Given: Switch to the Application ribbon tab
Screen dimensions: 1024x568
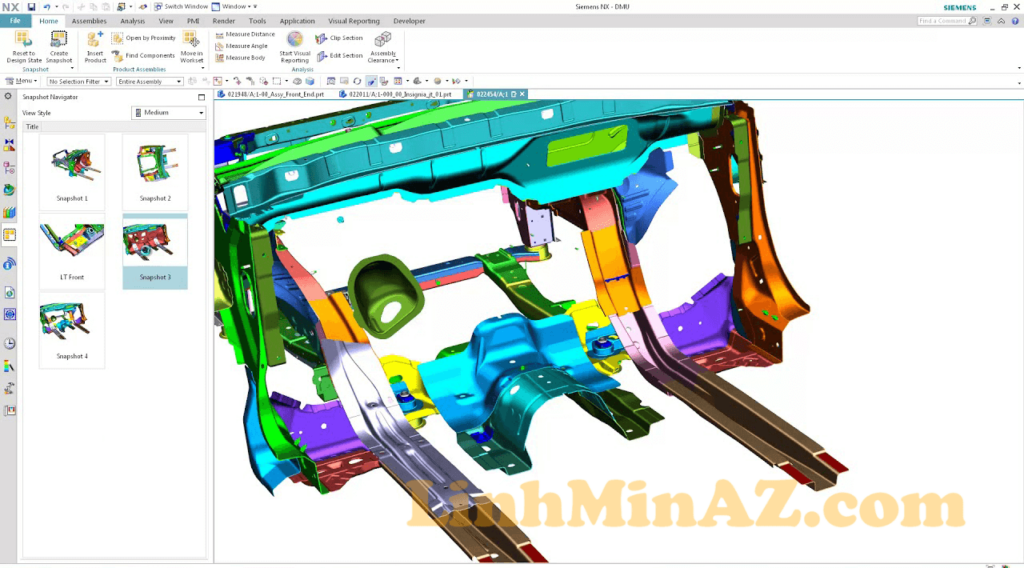Looking at the screenshot, I should coord(297,21).
